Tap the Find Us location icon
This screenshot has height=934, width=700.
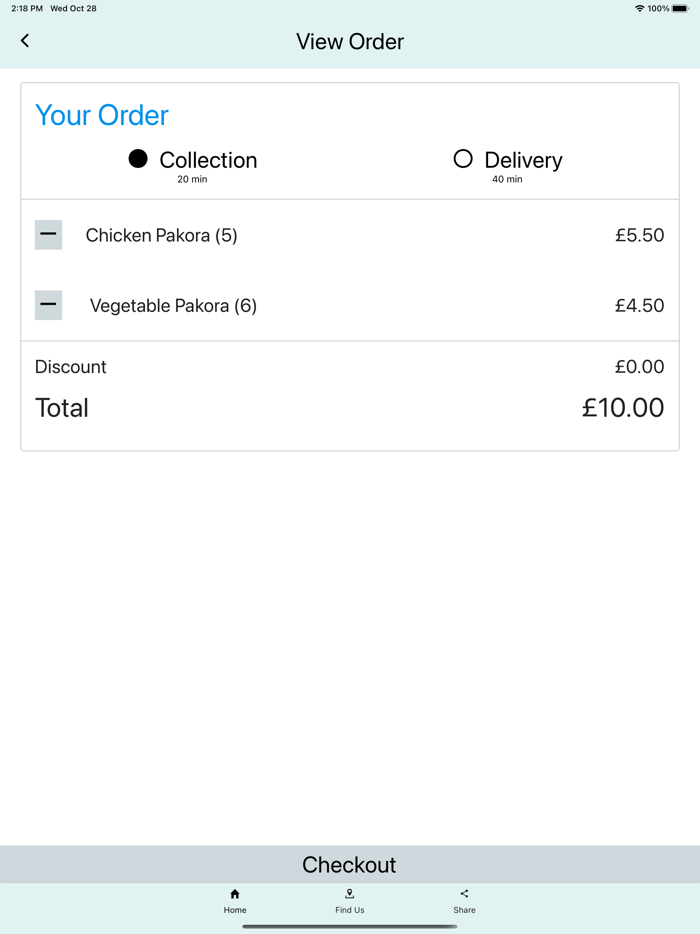[350, 894]
